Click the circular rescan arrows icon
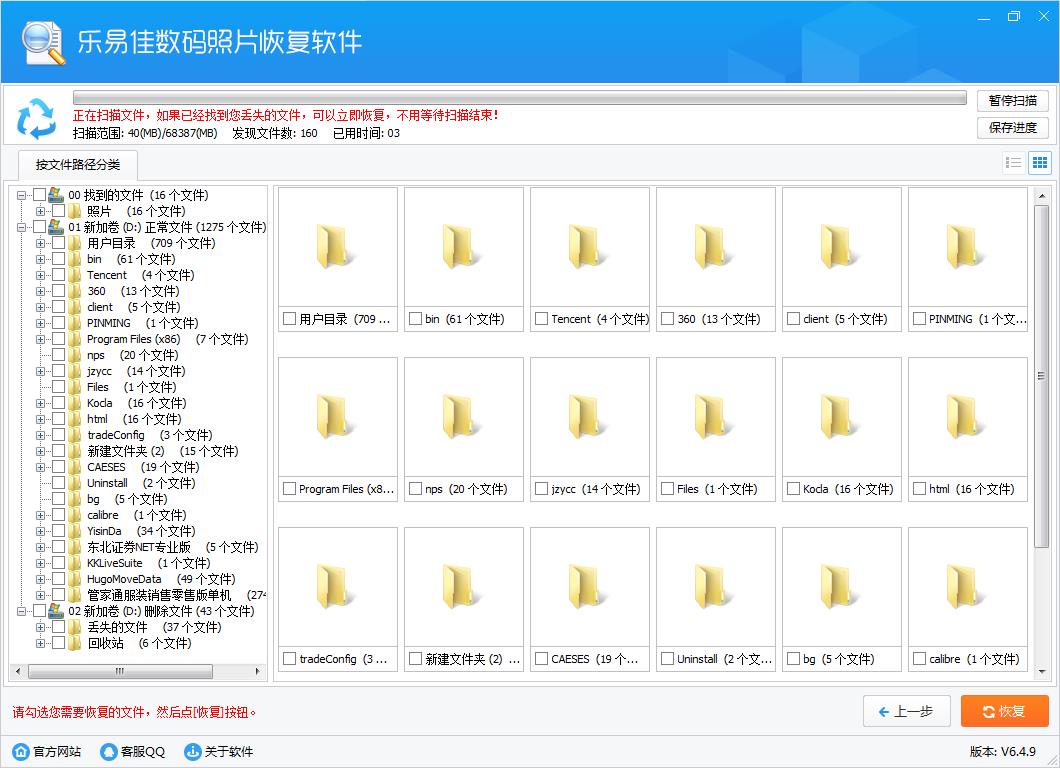The height and width of the screenshot is (768, 1060). pyautogui.click(x=37, y=119)
